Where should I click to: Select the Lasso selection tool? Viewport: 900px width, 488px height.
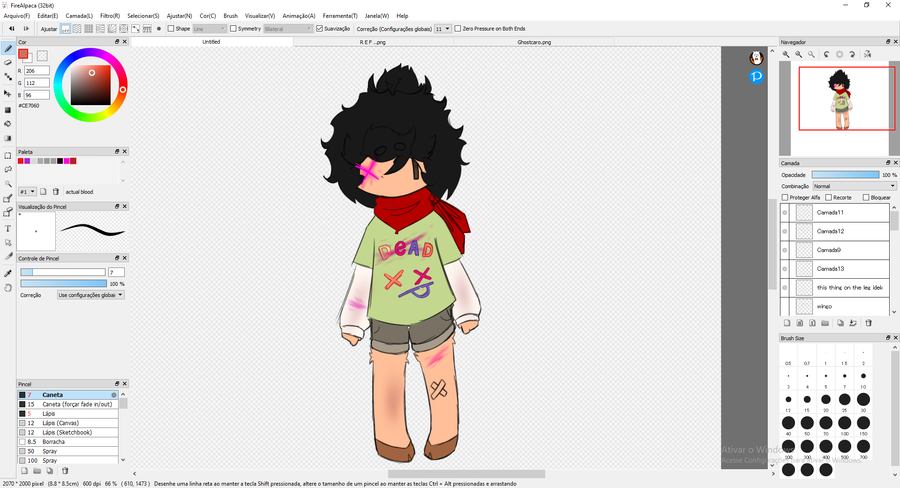pos(8,169)
